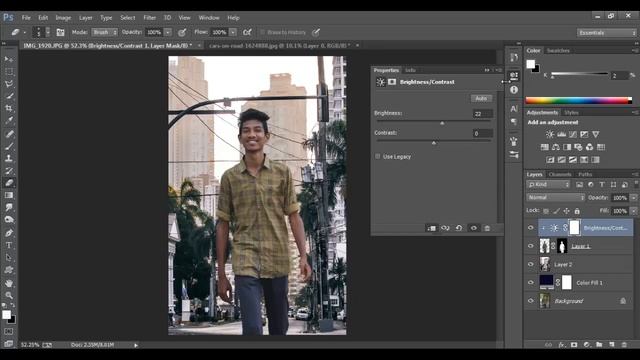Select the Hand tool
This screenshot has width=640, height=360.
tap(9, 283)
